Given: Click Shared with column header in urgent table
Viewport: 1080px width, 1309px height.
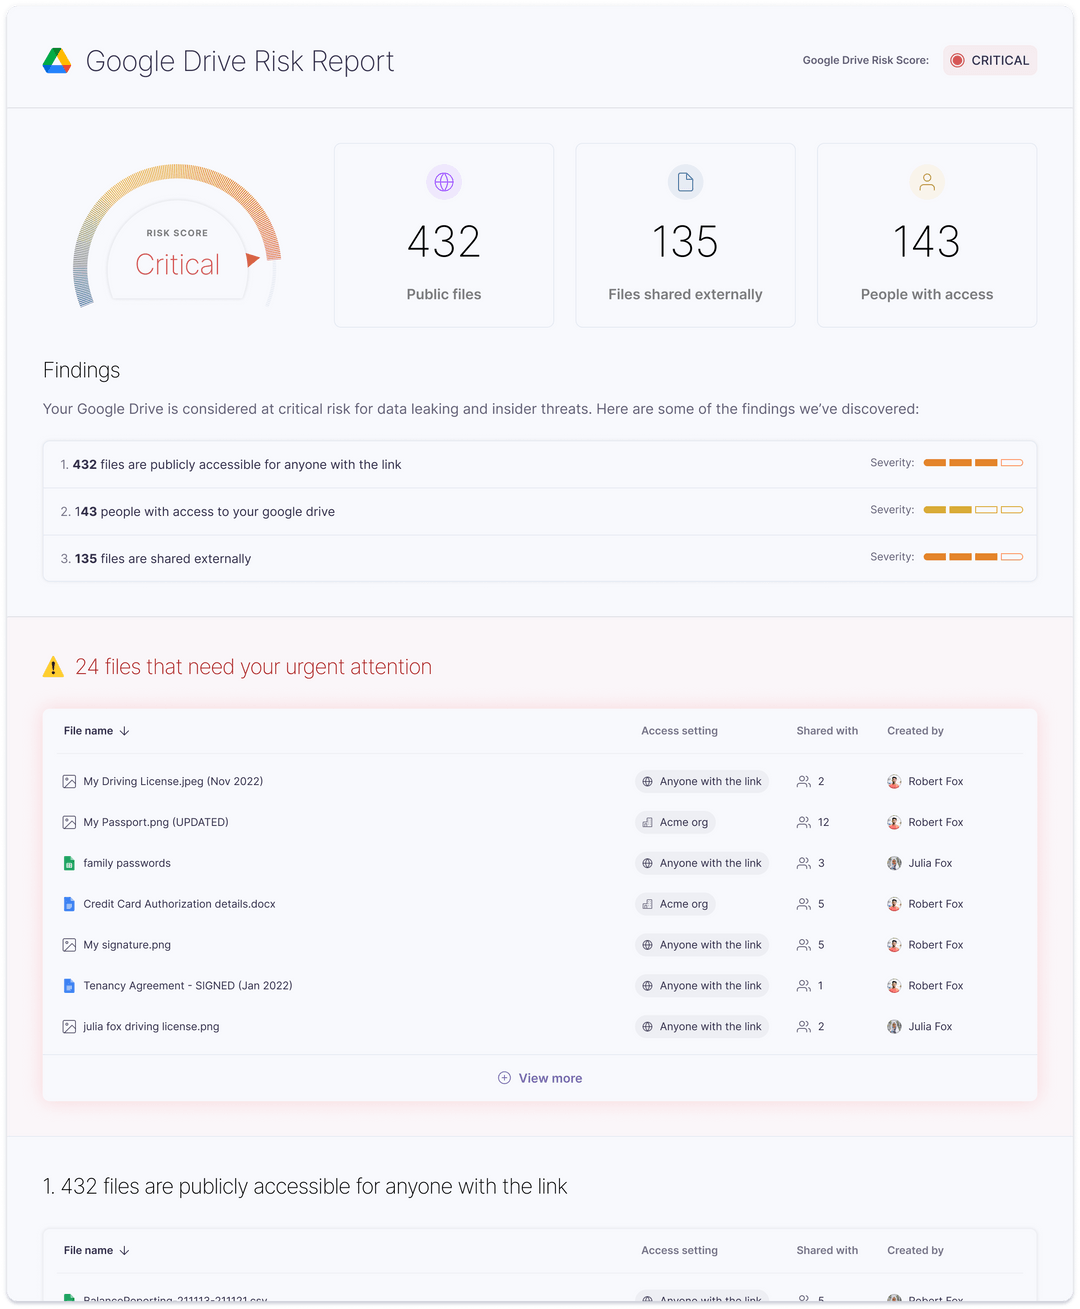Looking at the screenshot, I should tap(827, 731).
